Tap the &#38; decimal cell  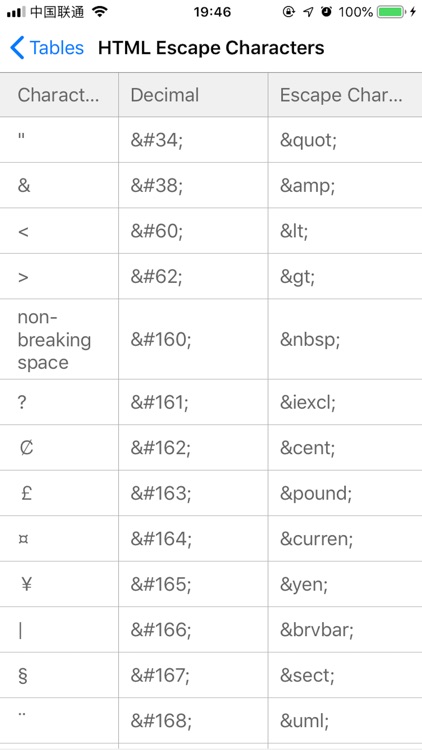[193, 185]
